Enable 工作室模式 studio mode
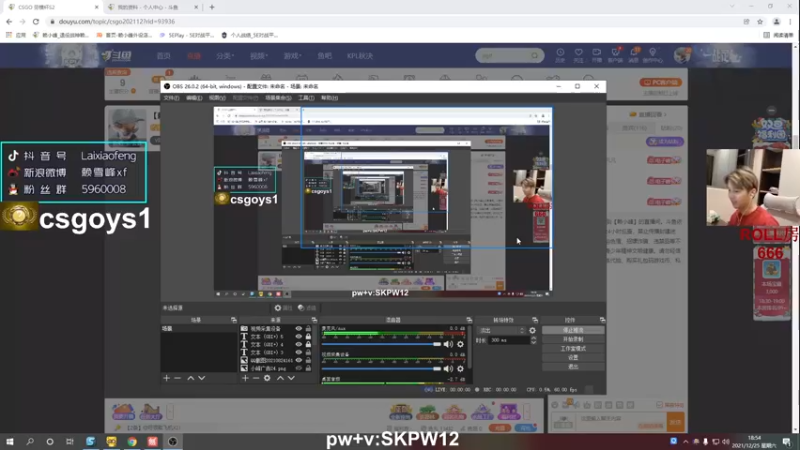The width and height of the screenshot is (800, 450). pyautogui.click(x=573, y=348)
